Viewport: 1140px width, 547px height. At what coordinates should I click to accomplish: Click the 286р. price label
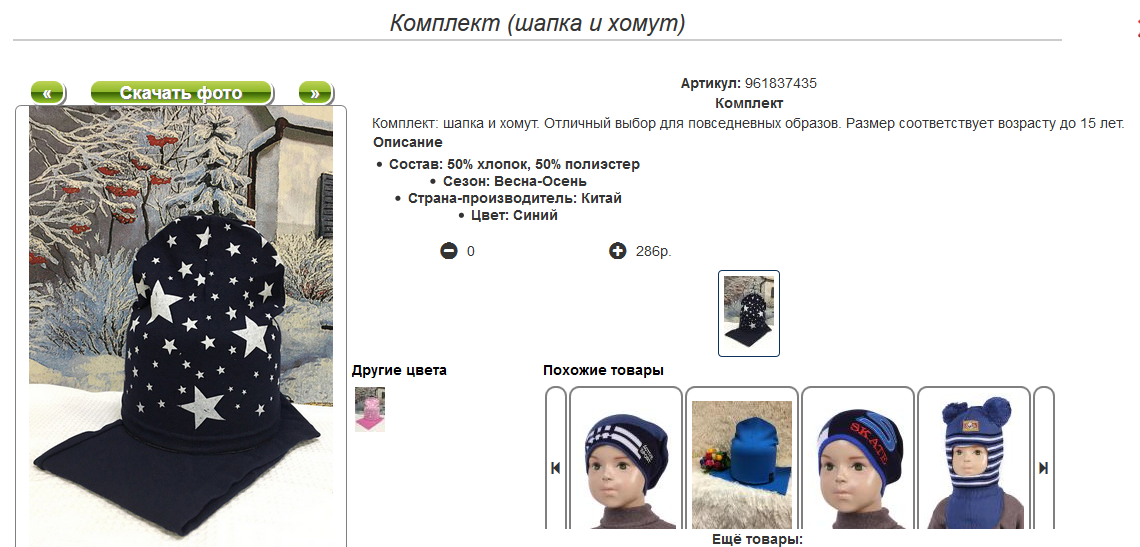pos(654,252)
